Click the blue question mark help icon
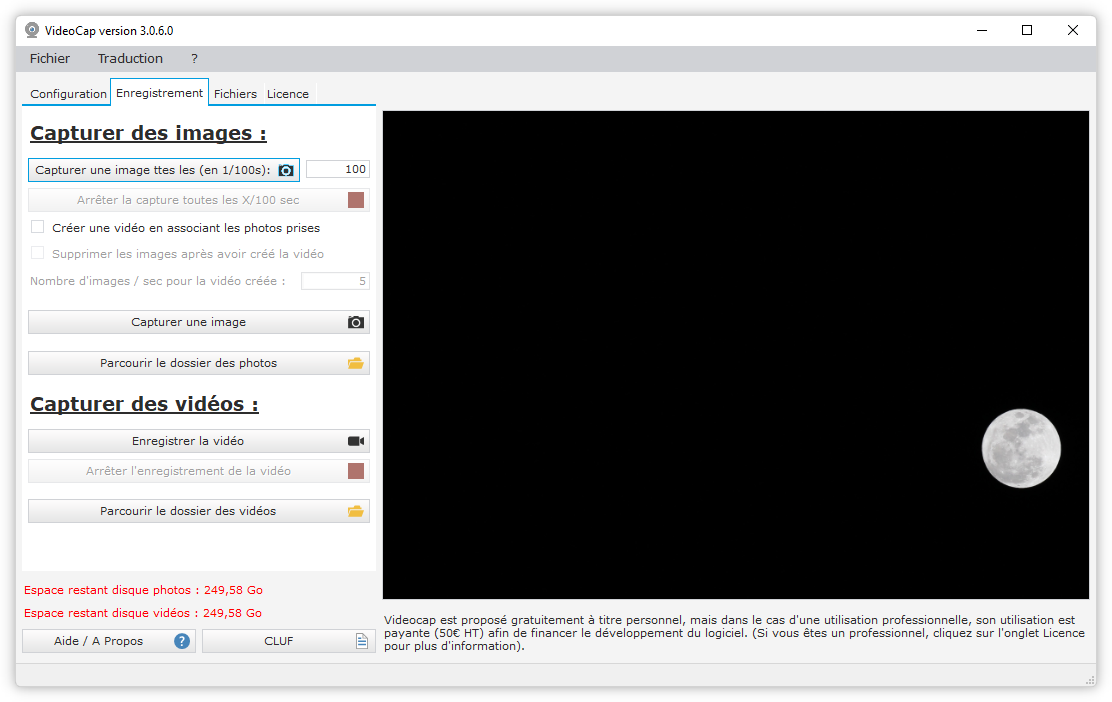1112x702 pixels. click(182, 641)
